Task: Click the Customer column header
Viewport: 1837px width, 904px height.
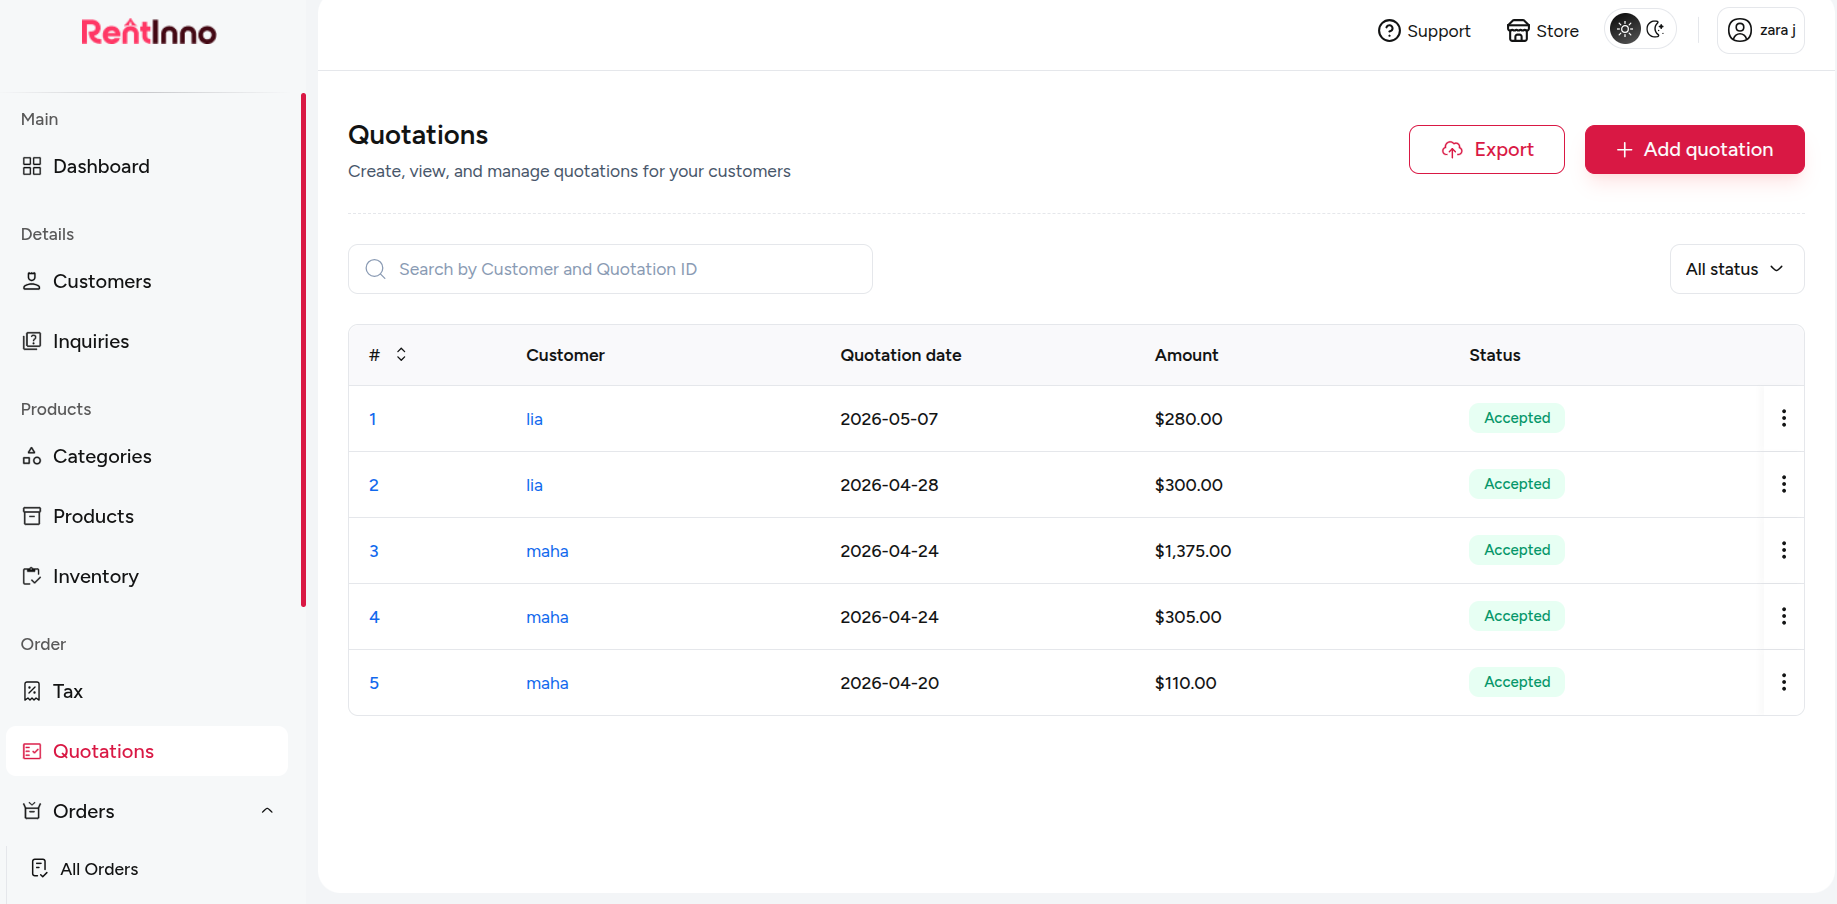Action: tap(565, 355)
